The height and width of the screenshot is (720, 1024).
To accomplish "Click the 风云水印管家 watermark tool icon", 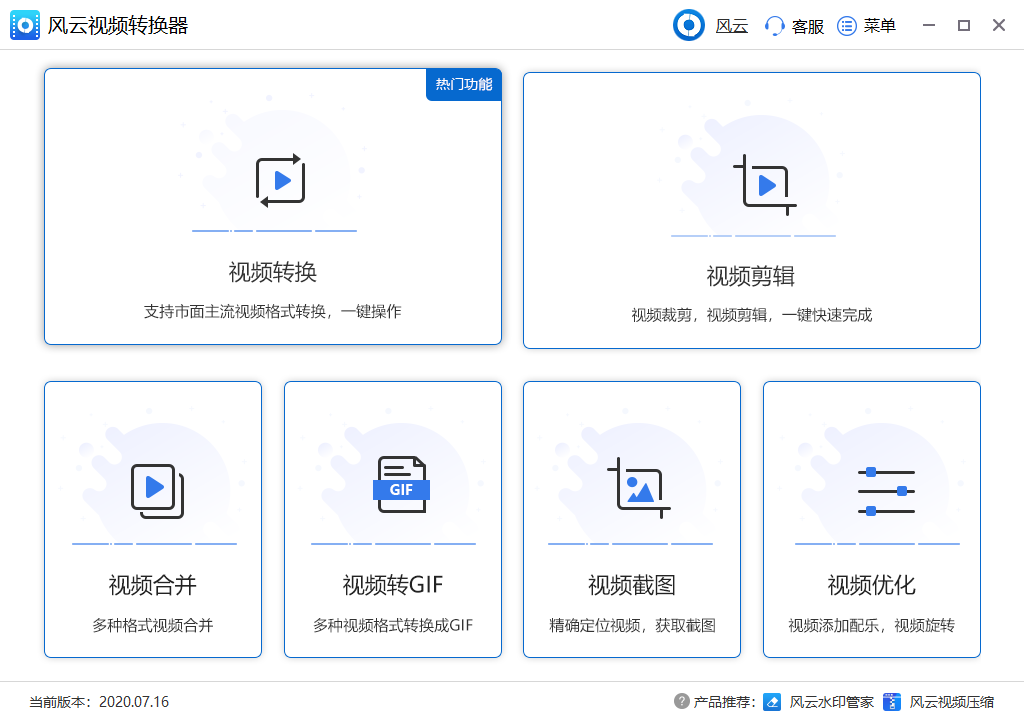I will [771, 702].
